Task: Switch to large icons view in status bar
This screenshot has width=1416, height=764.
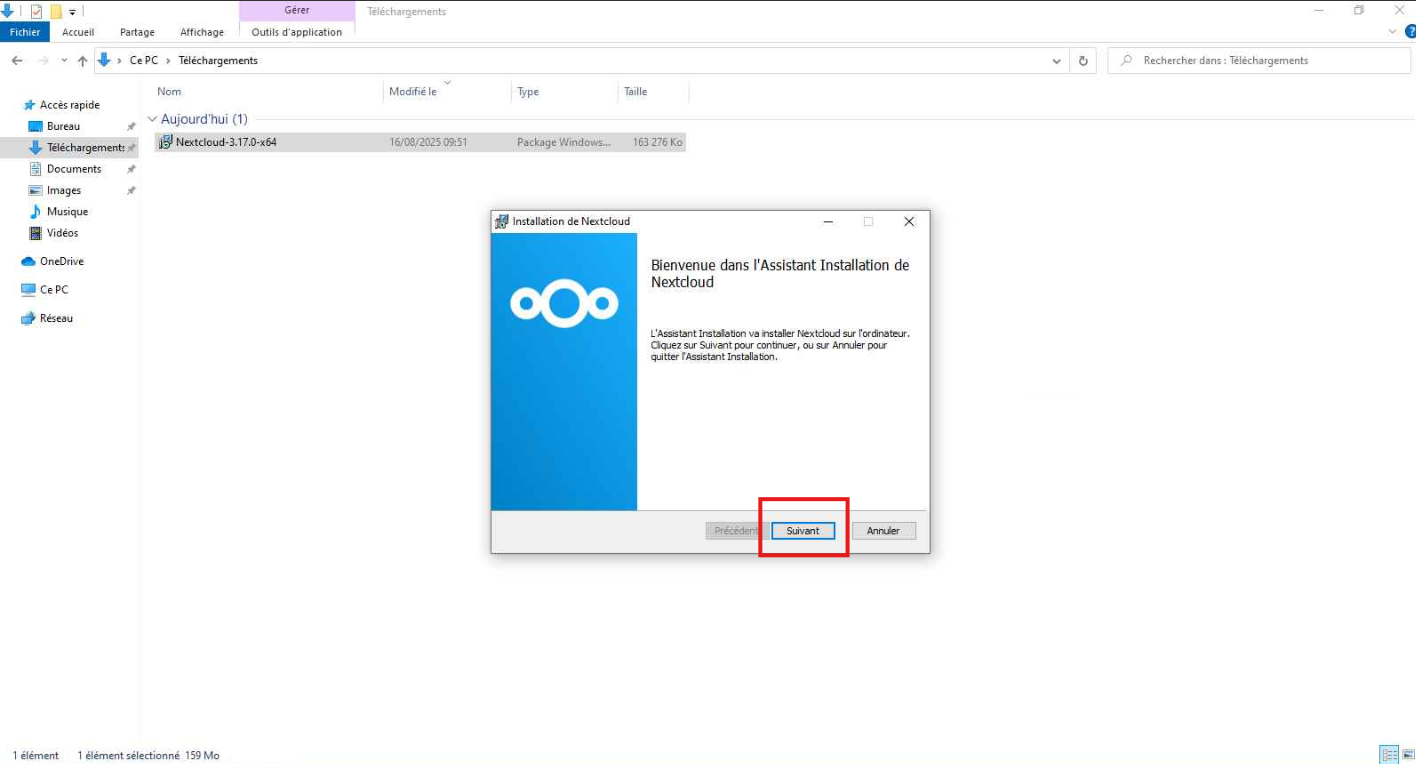Action: coord(1406,755)
